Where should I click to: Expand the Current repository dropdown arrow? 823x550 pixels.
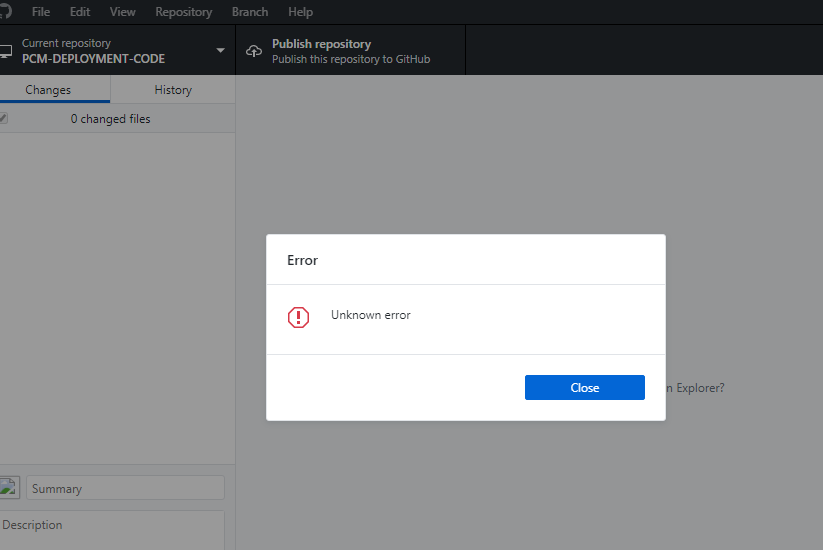pyautogui.click(x=220, y=50)
